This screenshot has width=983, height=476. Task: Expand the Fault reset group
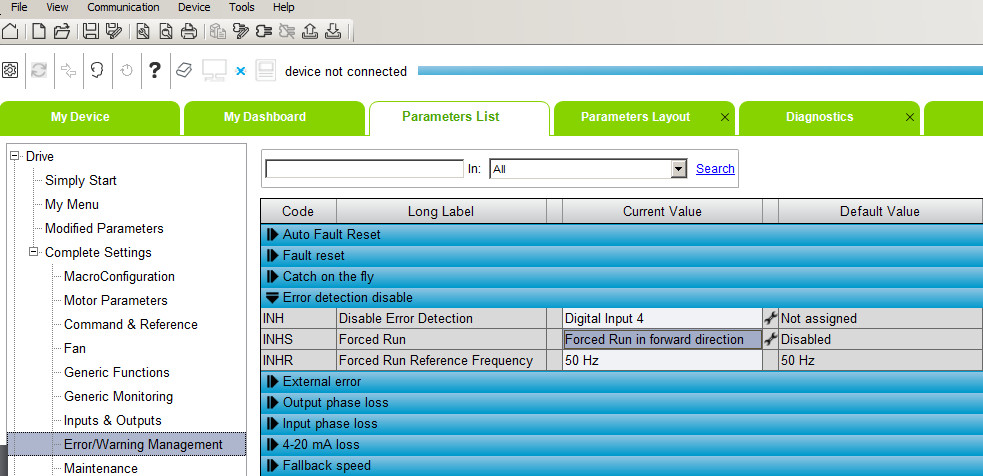click(x=272, y=256)
